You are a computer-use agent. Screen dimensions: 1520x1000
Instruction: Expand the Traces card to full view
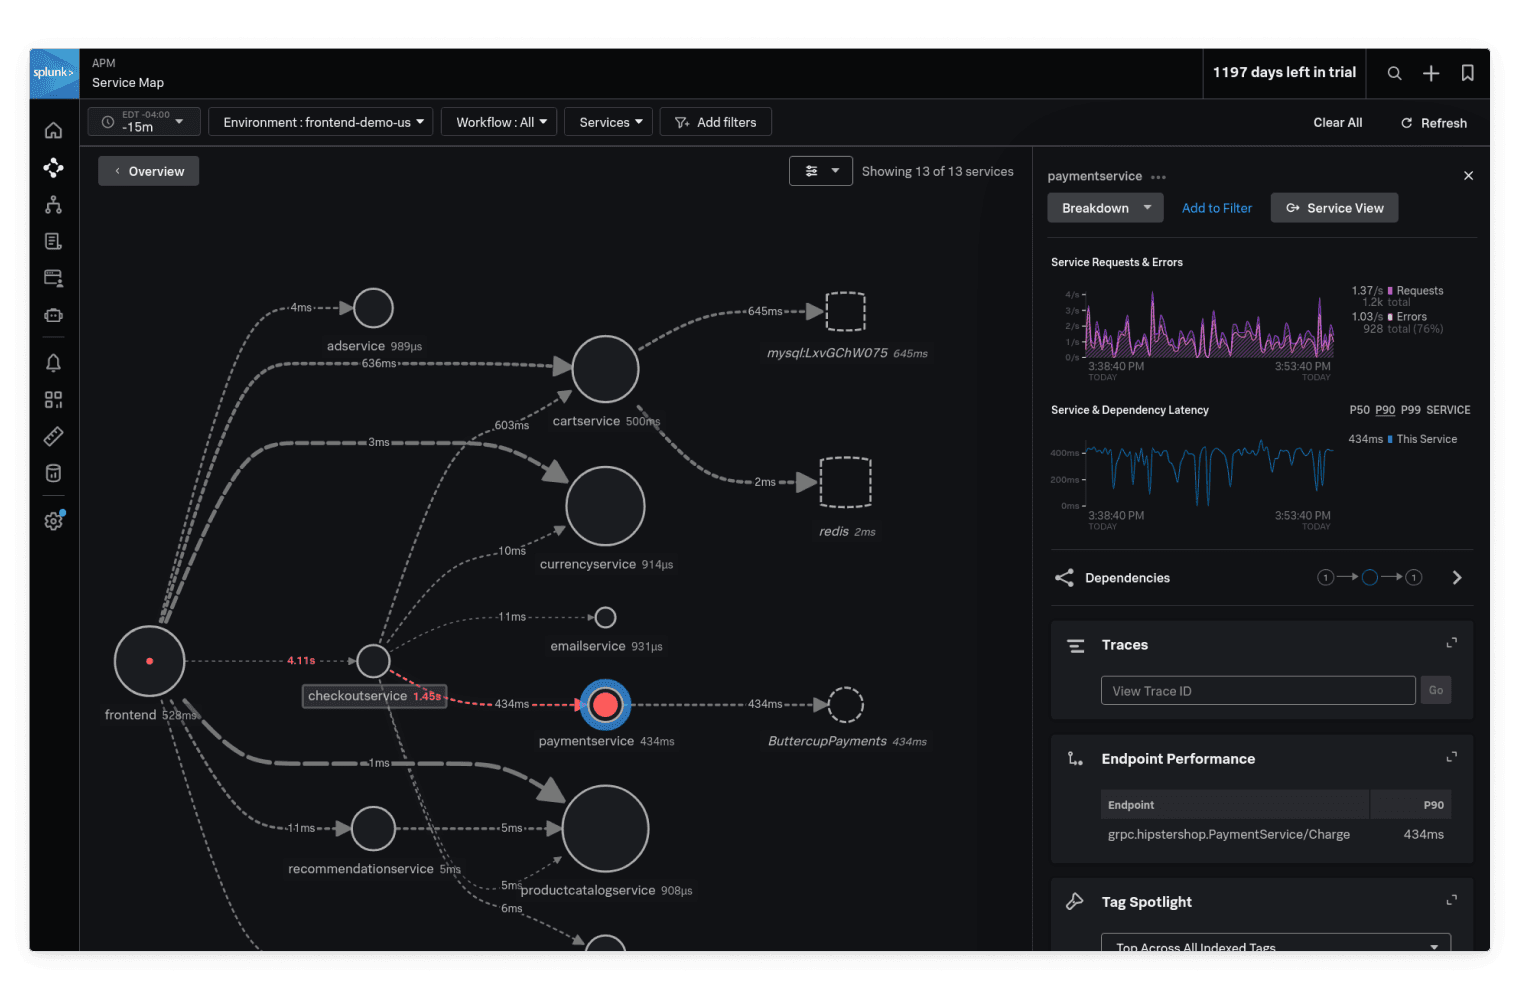(x=1451, y=642)
